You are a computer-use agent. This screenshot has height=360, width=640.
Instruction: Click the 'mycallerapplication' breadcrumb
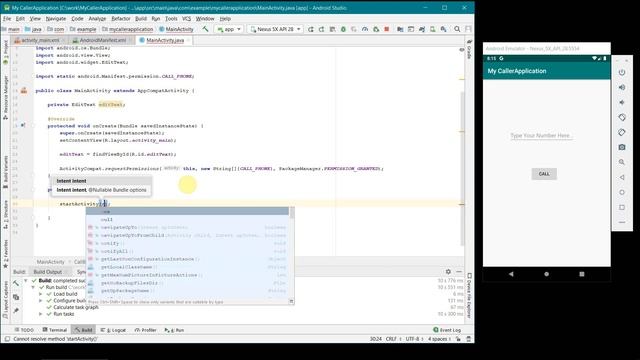[128, 29]
